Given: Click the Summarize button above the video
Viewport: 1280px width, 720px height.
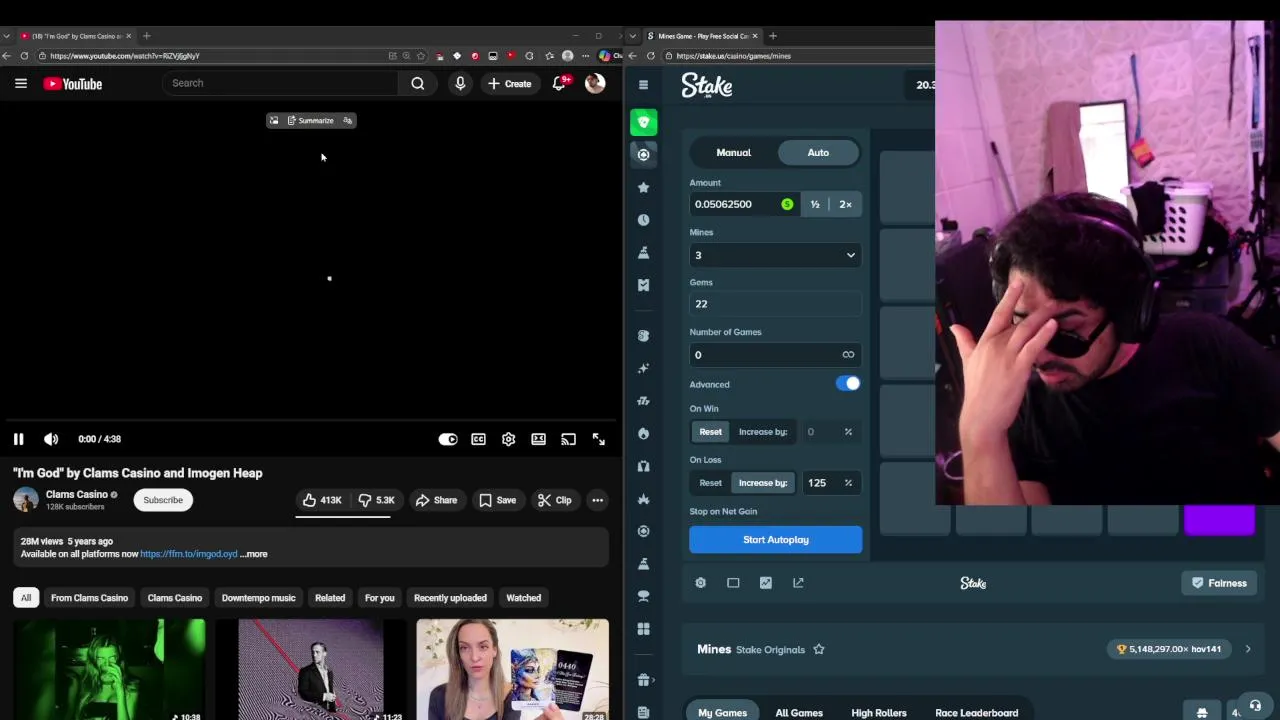Looking at the screenshot, I should point(310,121).
